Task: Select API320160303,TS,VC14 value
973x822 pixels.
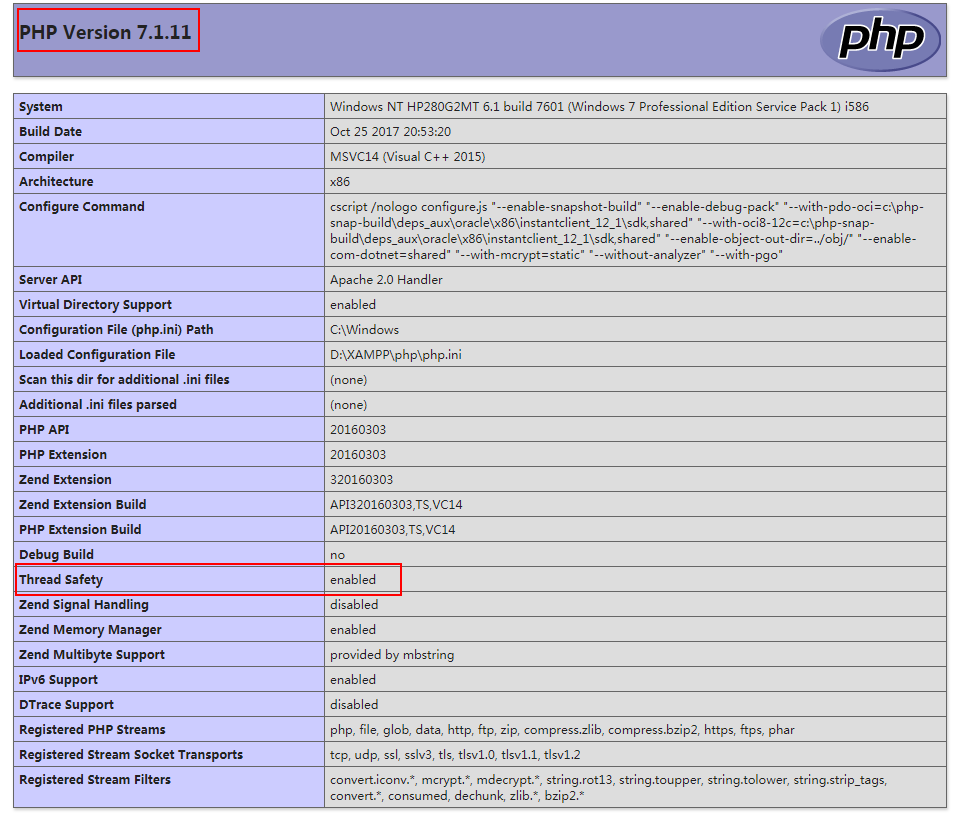Action: [x=396, y=504]
